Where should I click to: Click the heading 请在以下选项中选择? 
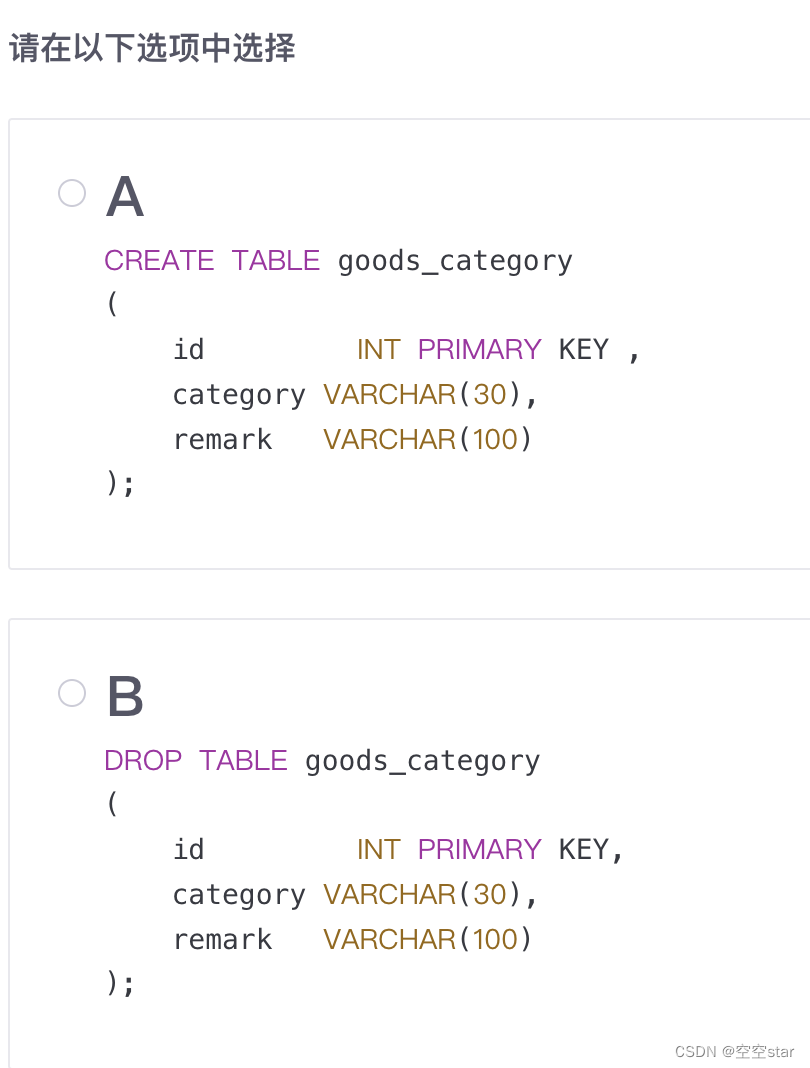point(152,48)
